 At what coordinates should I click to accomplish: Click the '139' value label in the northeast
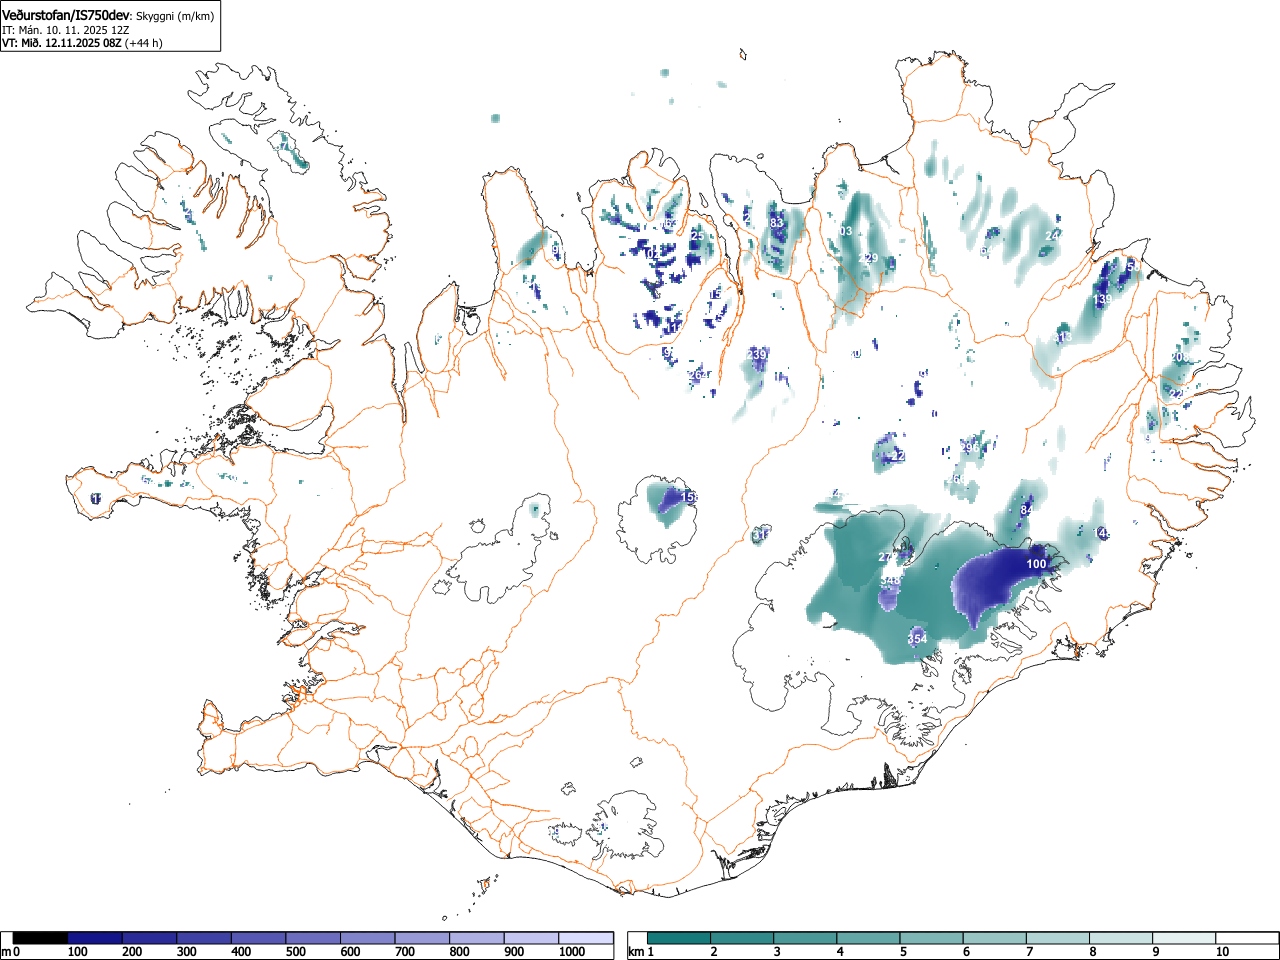pos(1102,300)
